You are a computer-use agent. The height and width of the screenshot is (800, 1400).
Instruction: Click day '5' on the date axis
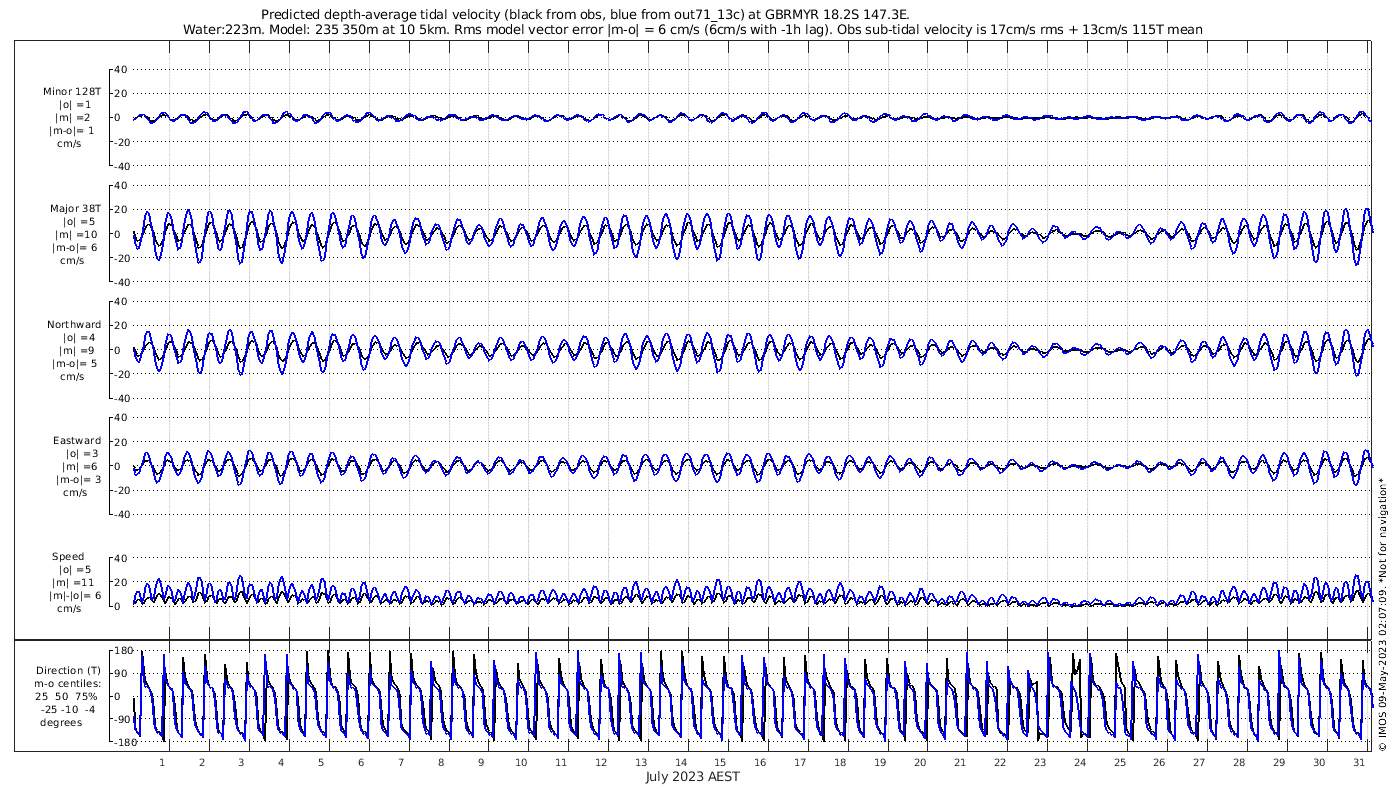(x=321, y=762)
